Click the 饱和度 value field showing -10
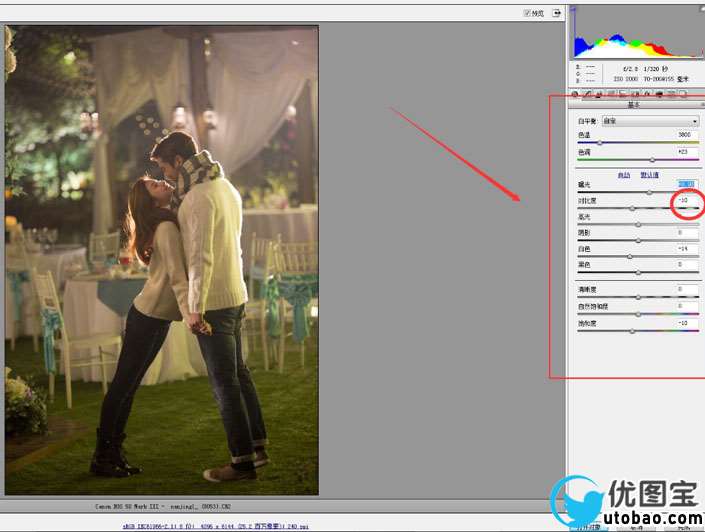Screen dimensions: 705x532 pyautogui.click(x=688, y=323)
